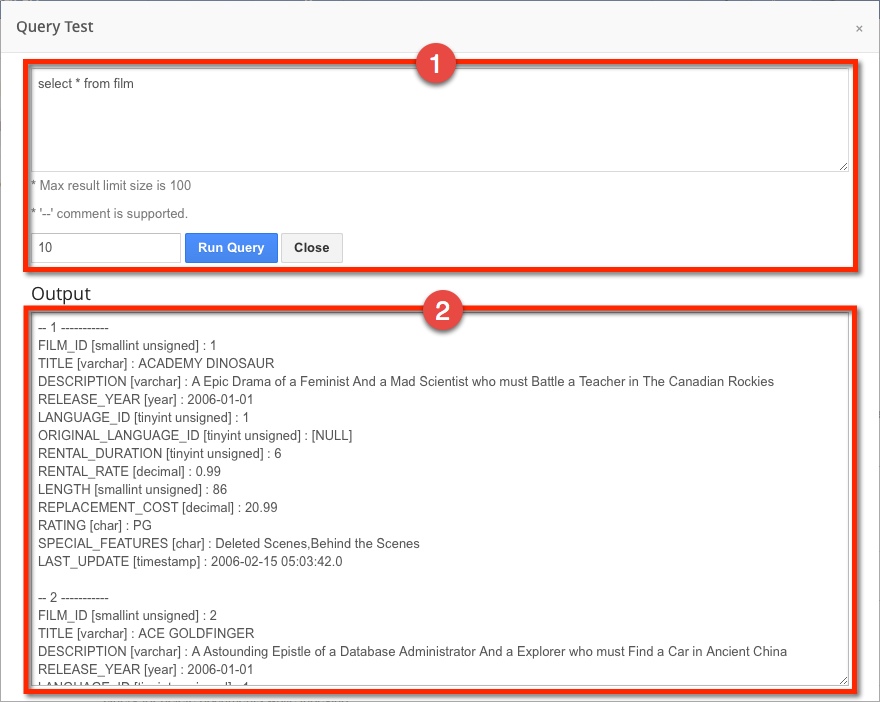Click the Query Test dialog title
This screenshot has height=702, width=880.
point(54,27)
